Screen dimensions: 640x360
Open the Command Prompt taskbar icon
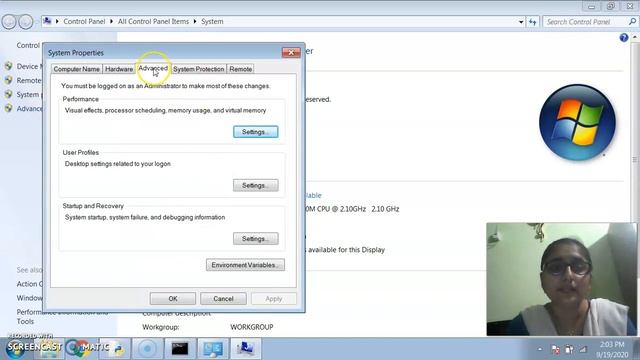click(180, 349)
